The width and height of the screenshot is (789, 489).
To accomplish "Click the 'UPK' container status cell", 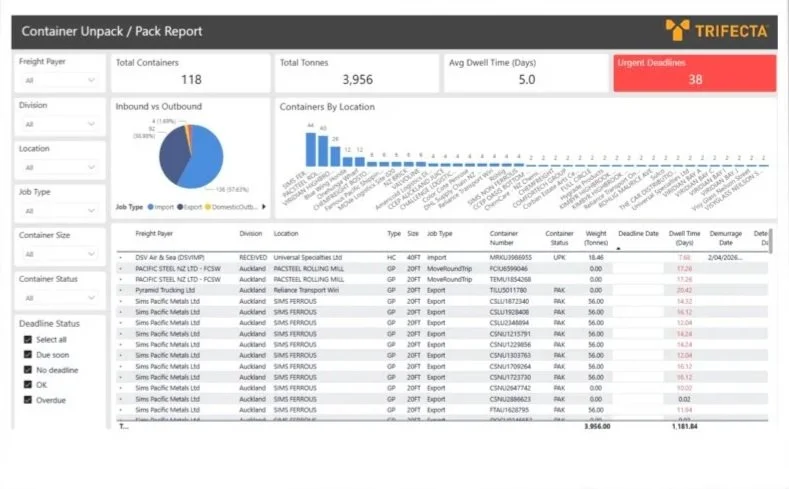I will click(x=559, y=258).
